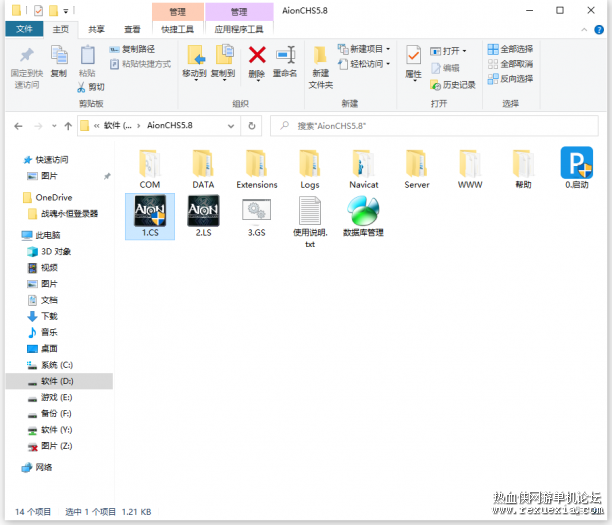Open the 1.CS Aion launcher file
612x525 pixels.
(150, 216)
